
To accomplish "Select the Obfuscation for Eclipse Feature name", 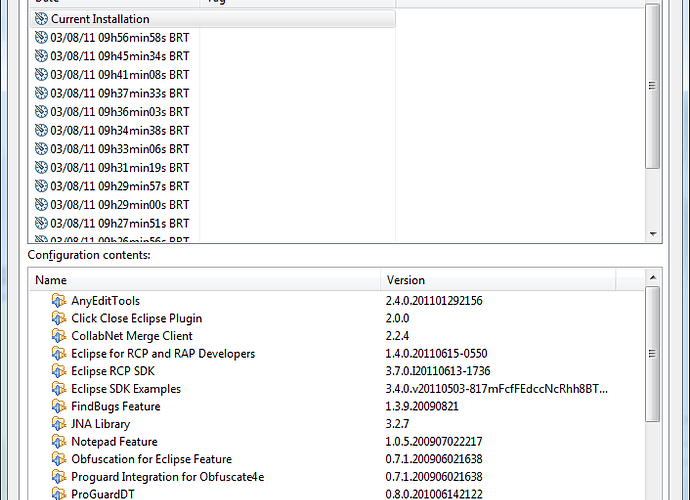I will (152, 459).
